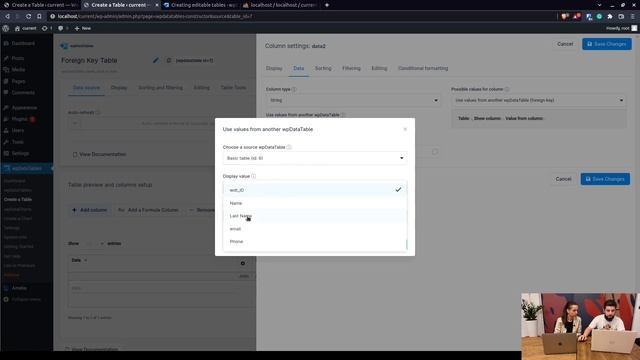The image size is (640, 360).
Task: Edit table title with pencil icon
Action: coord(156,60)
